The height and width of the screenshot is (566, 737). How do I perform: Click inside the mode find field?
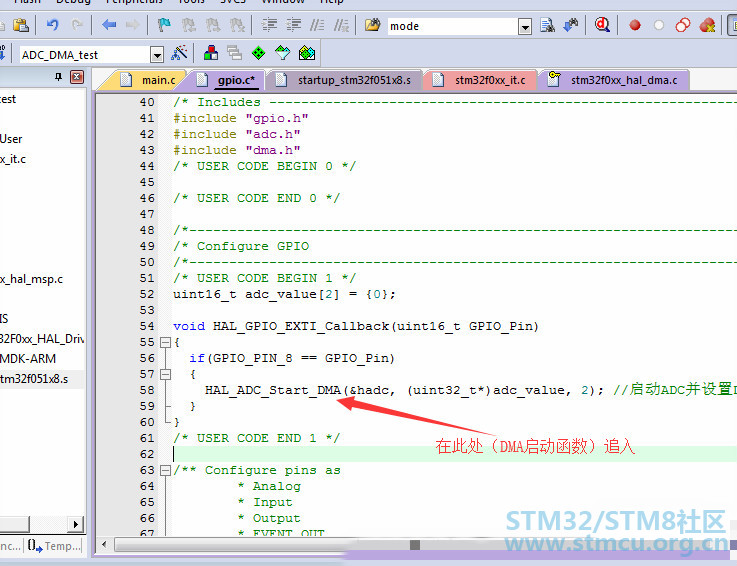[453, 26]
